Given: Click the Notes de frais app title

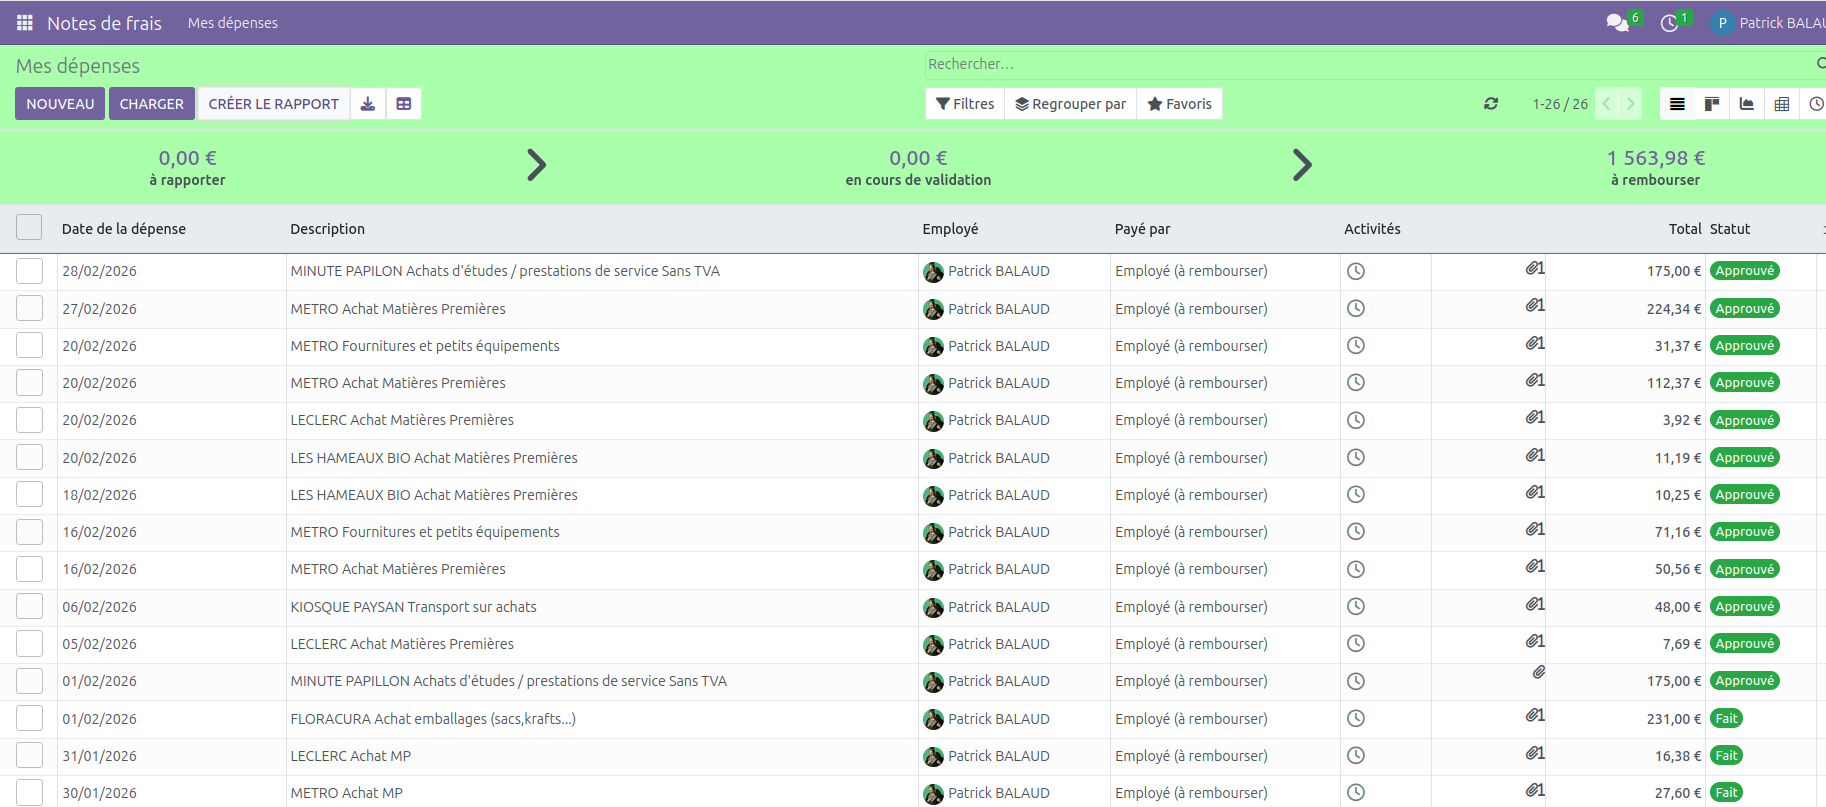Looking at the screenshot, I should point(104,23).
